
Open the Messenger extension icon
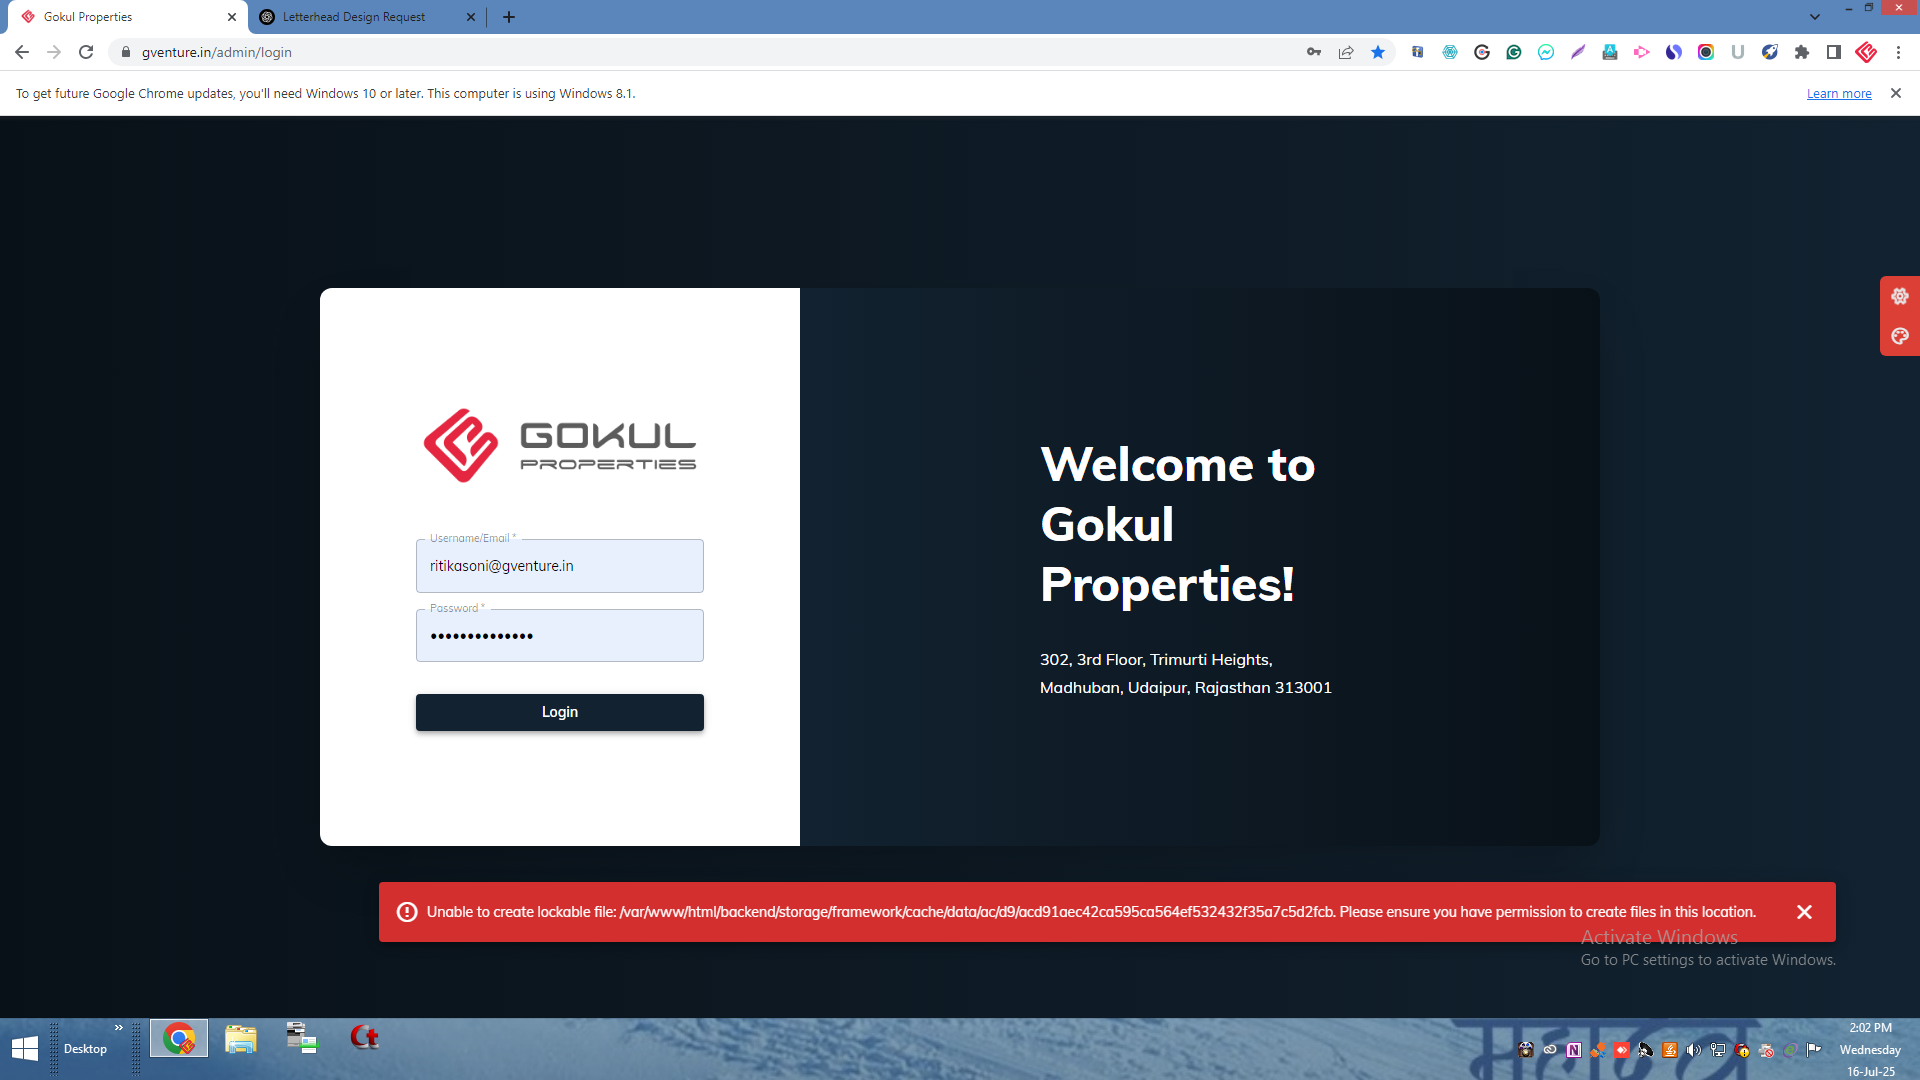click(x=1546, y=52)
